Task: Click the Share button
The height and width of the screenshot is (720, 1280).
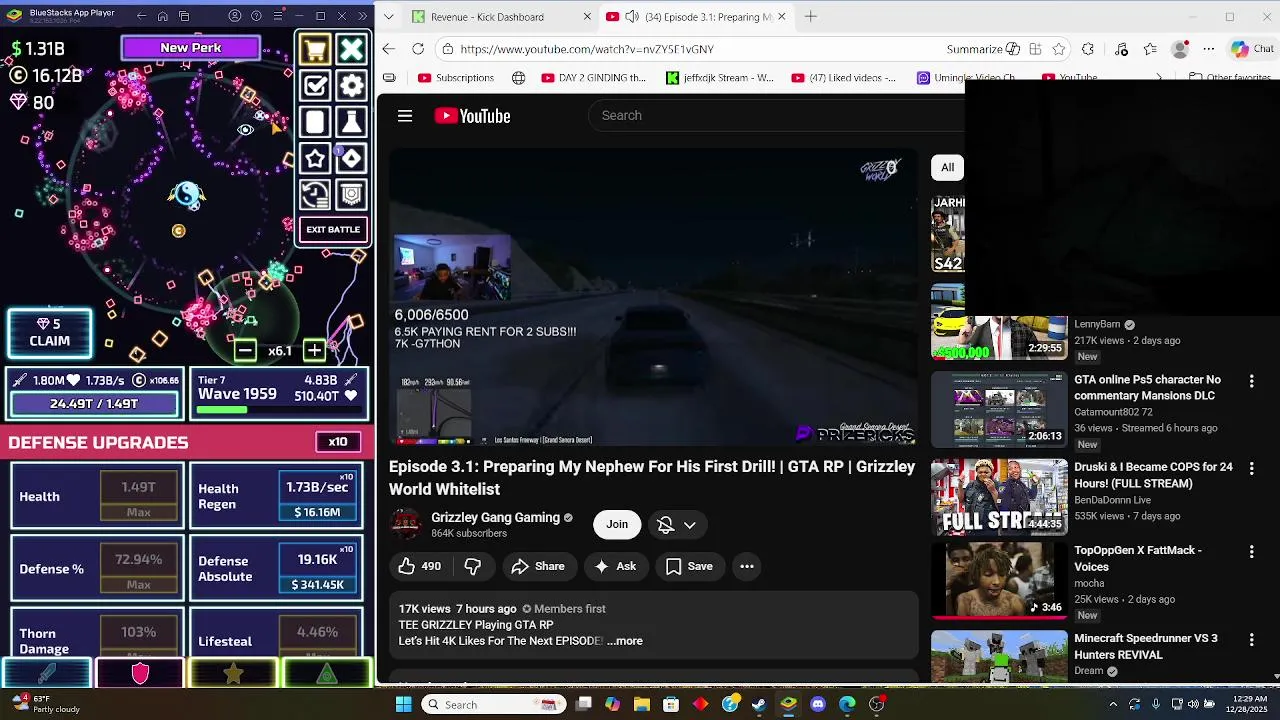Action: pos(538,566)
